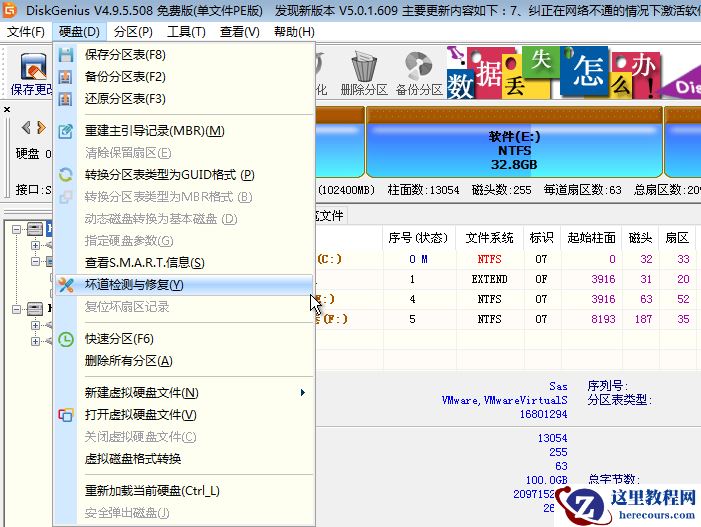
Task: Select 保存分区表(F8) menu entry
Action: coord(184,55)
